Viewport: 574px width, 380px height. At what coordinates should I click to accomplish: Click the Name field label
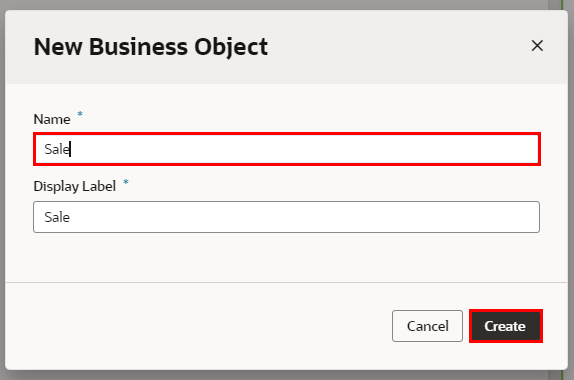pos(52,119)
